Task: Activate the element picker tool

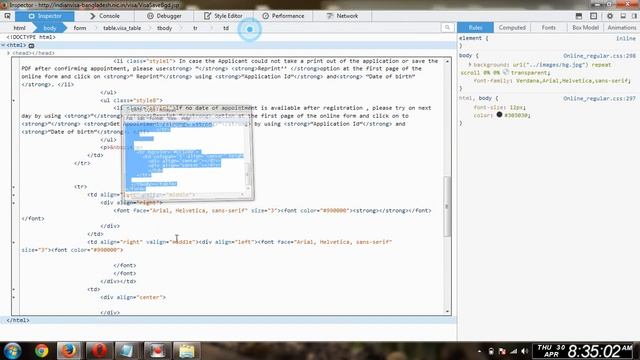Action: point(7,16)
